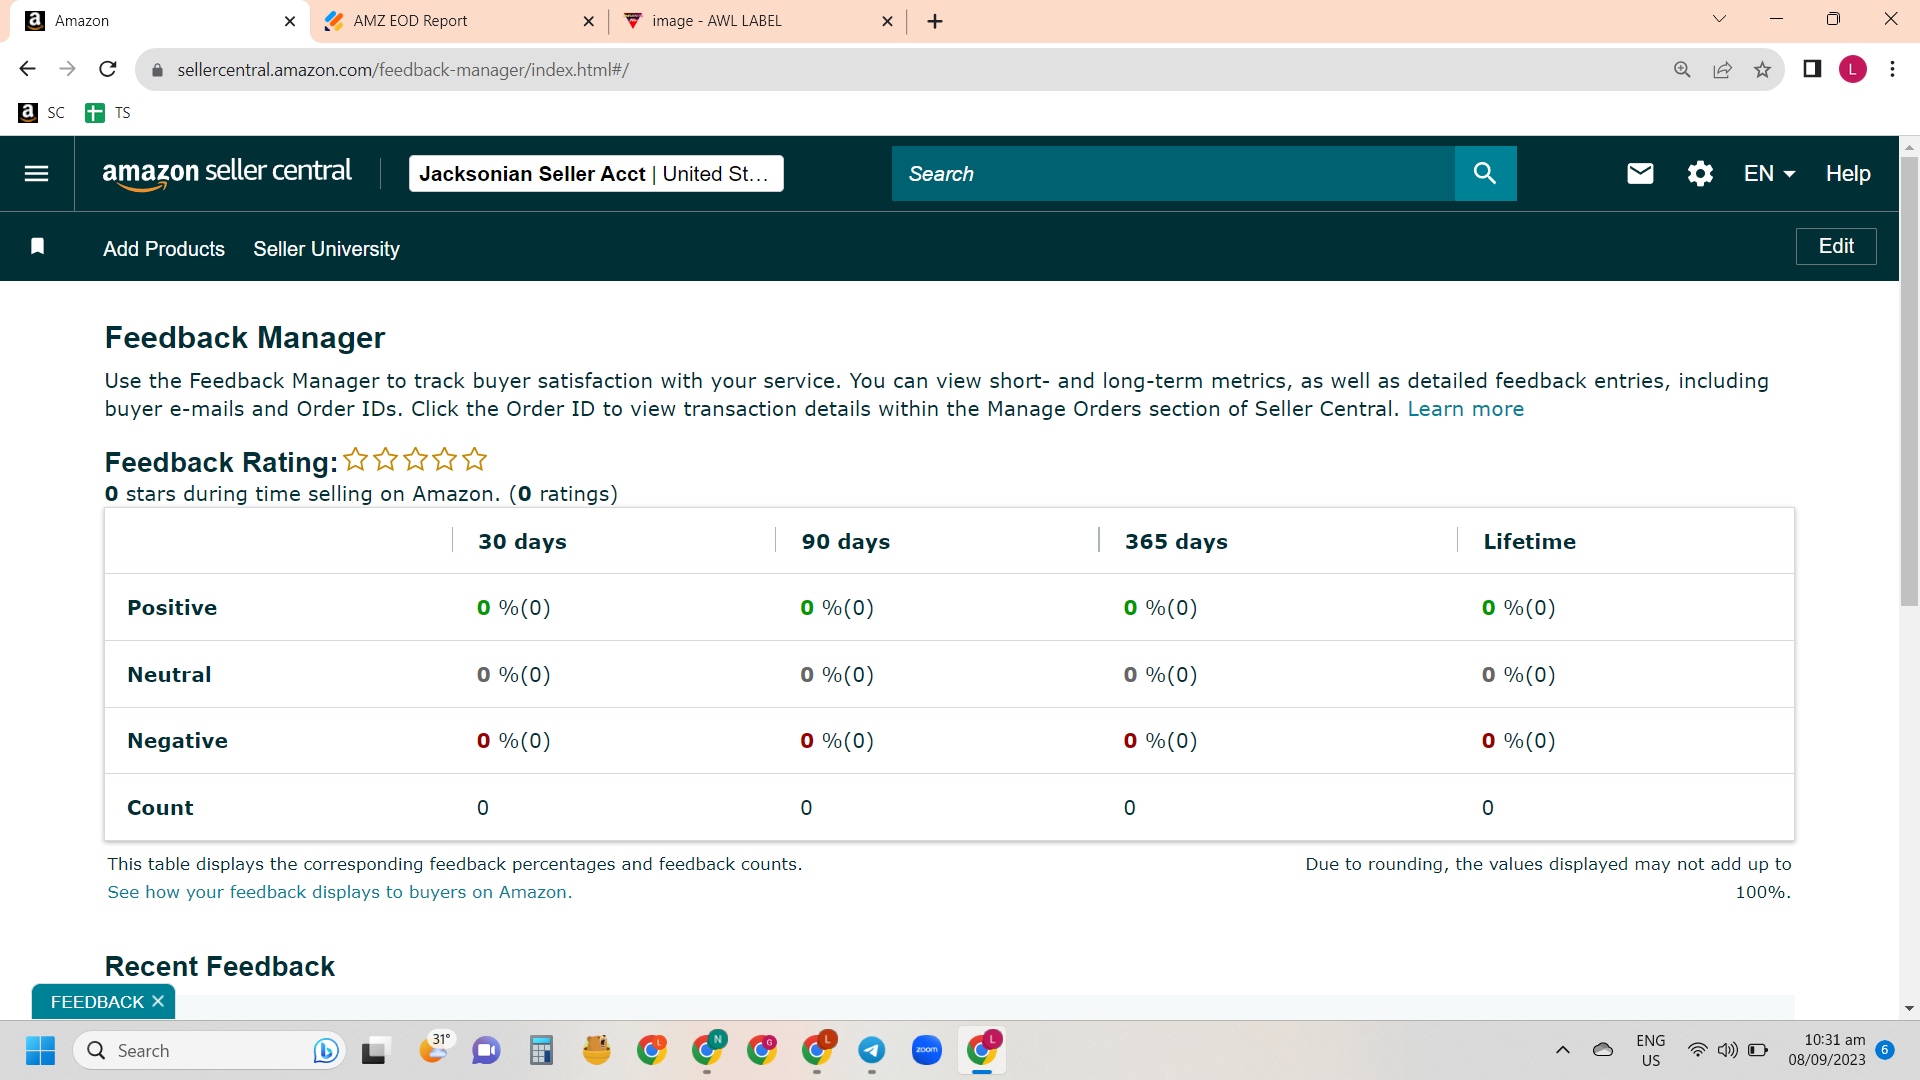1920x1080 pixels.
Task: Click the ENG US language indicator
Action: [x=1651, y=1050]
